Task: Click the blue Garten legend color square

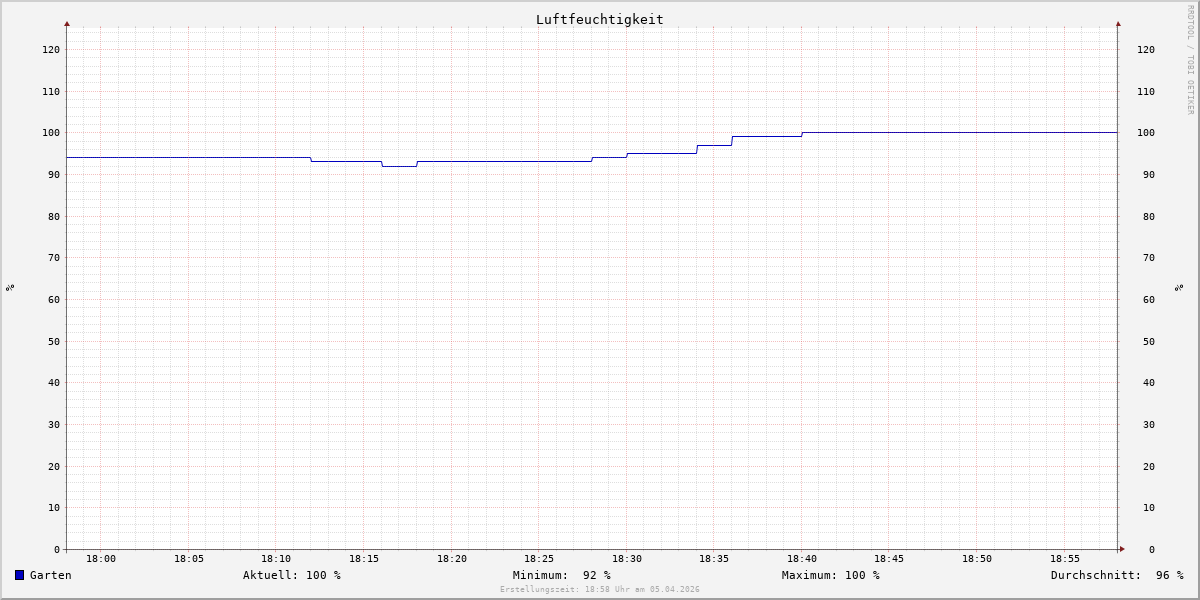Action: (19, 575)
